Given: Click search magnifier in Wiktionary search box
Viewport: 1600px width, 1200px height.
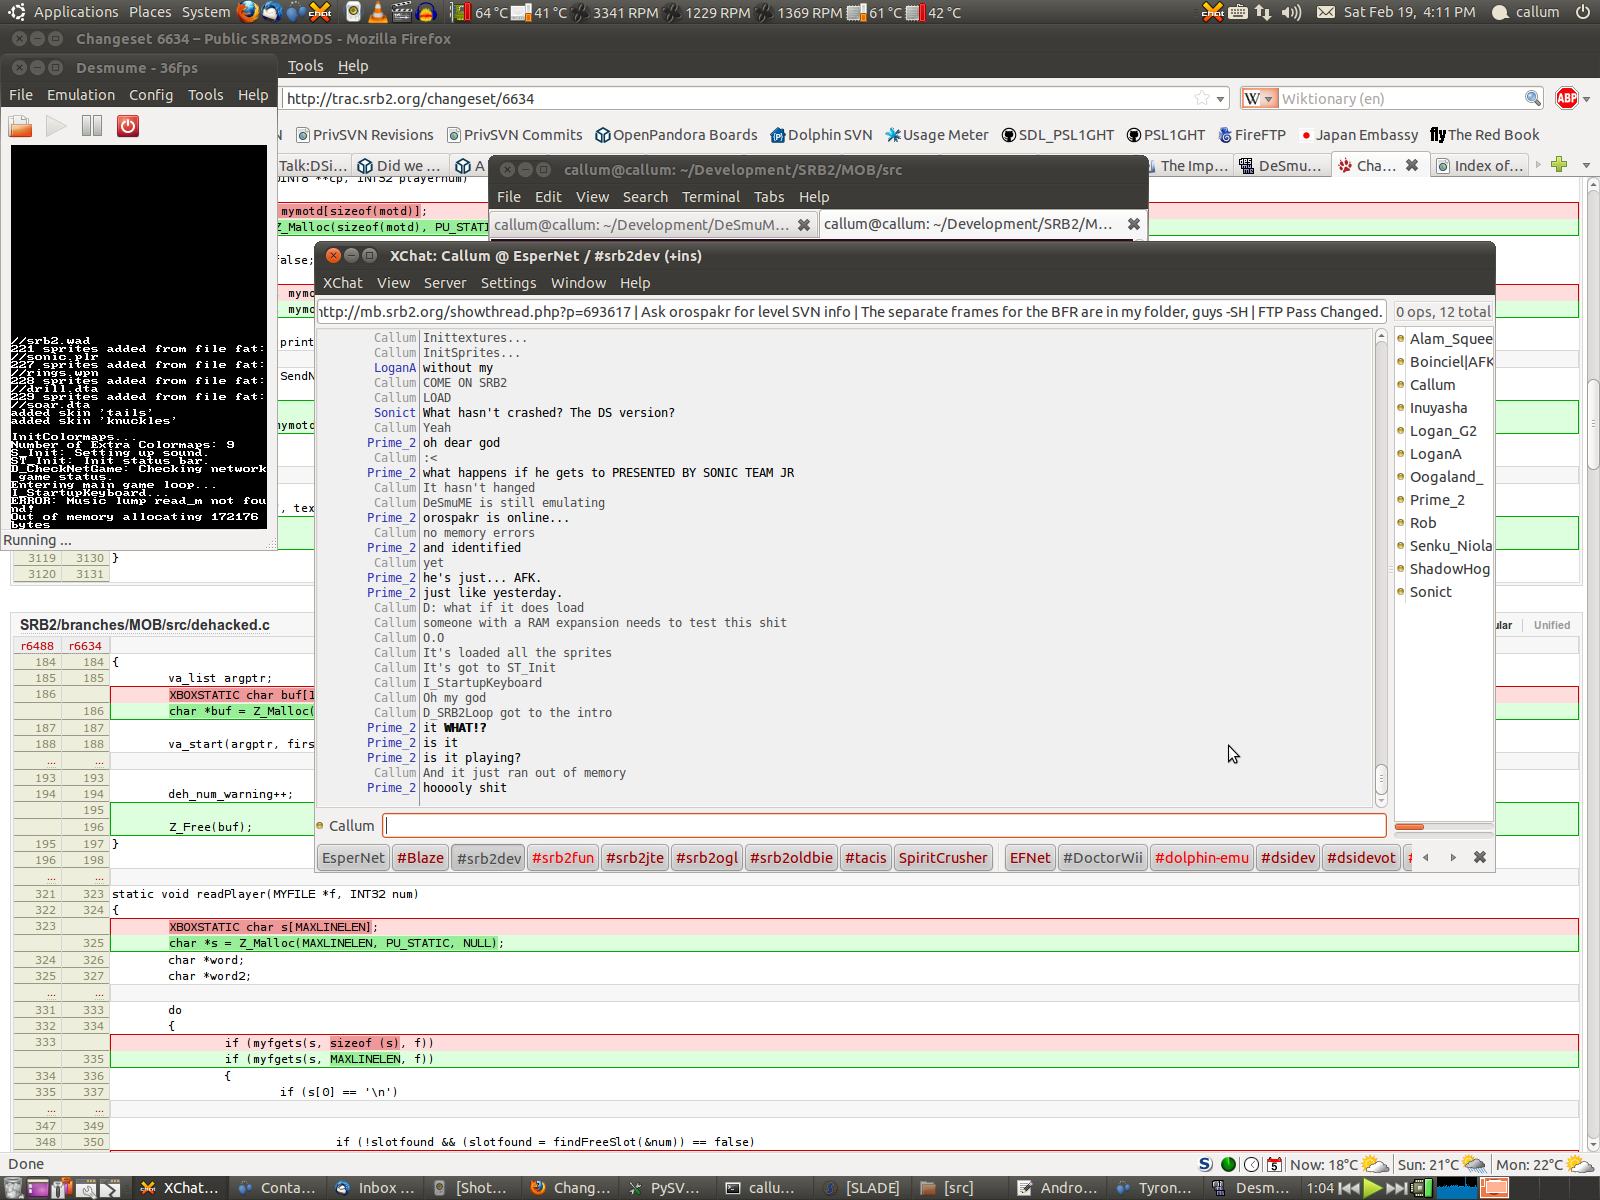Looking at the screenshot, I should tap(1532, 98).
